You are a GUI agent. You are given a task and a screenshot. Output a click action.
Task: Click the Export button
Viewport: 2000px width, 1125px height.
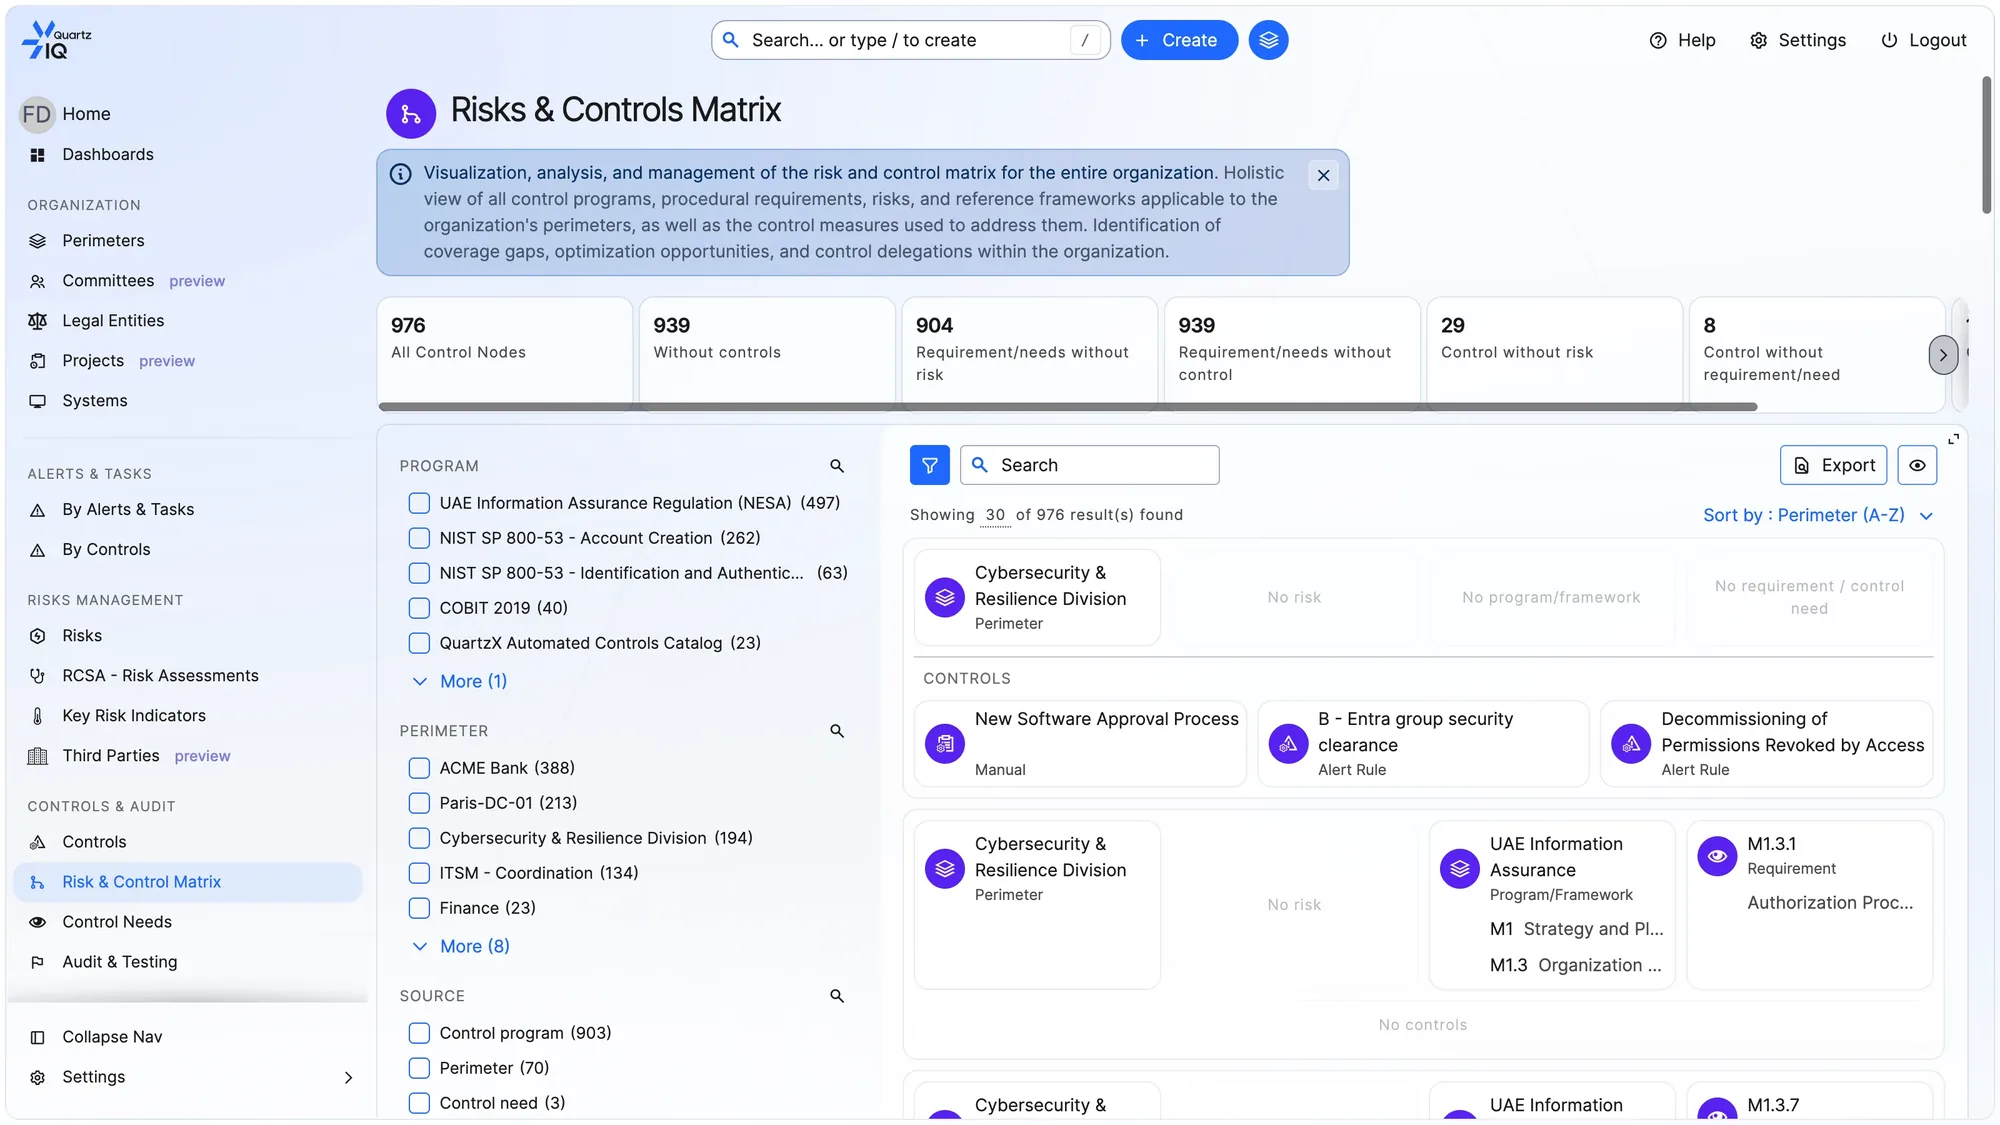pos(1833,465)
